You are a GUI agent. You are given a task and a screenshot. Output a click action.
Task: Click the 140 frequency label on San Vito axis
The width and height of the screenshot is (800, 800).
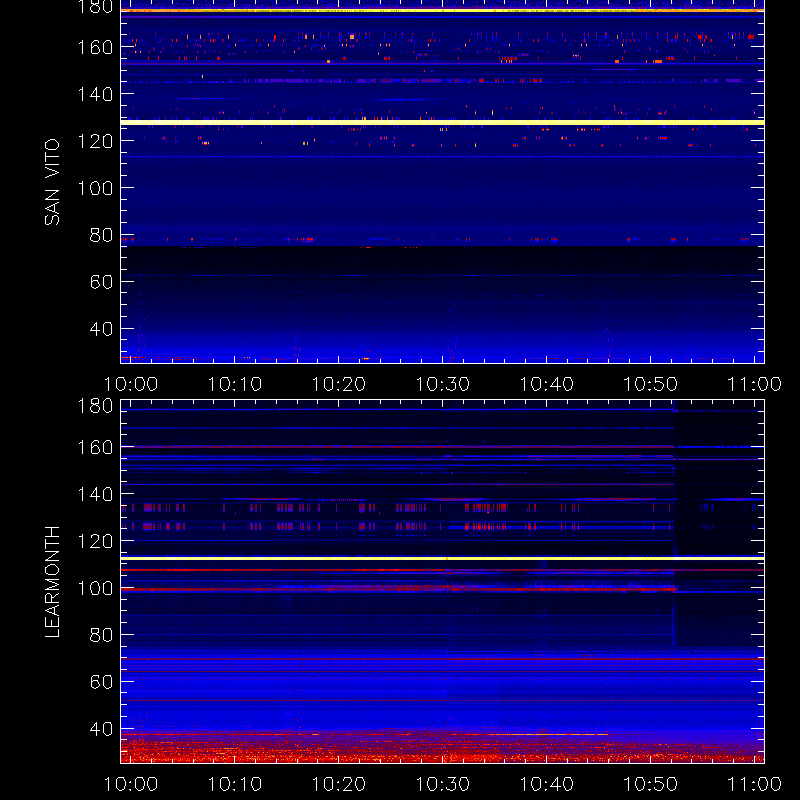click(x=95, y=94)
